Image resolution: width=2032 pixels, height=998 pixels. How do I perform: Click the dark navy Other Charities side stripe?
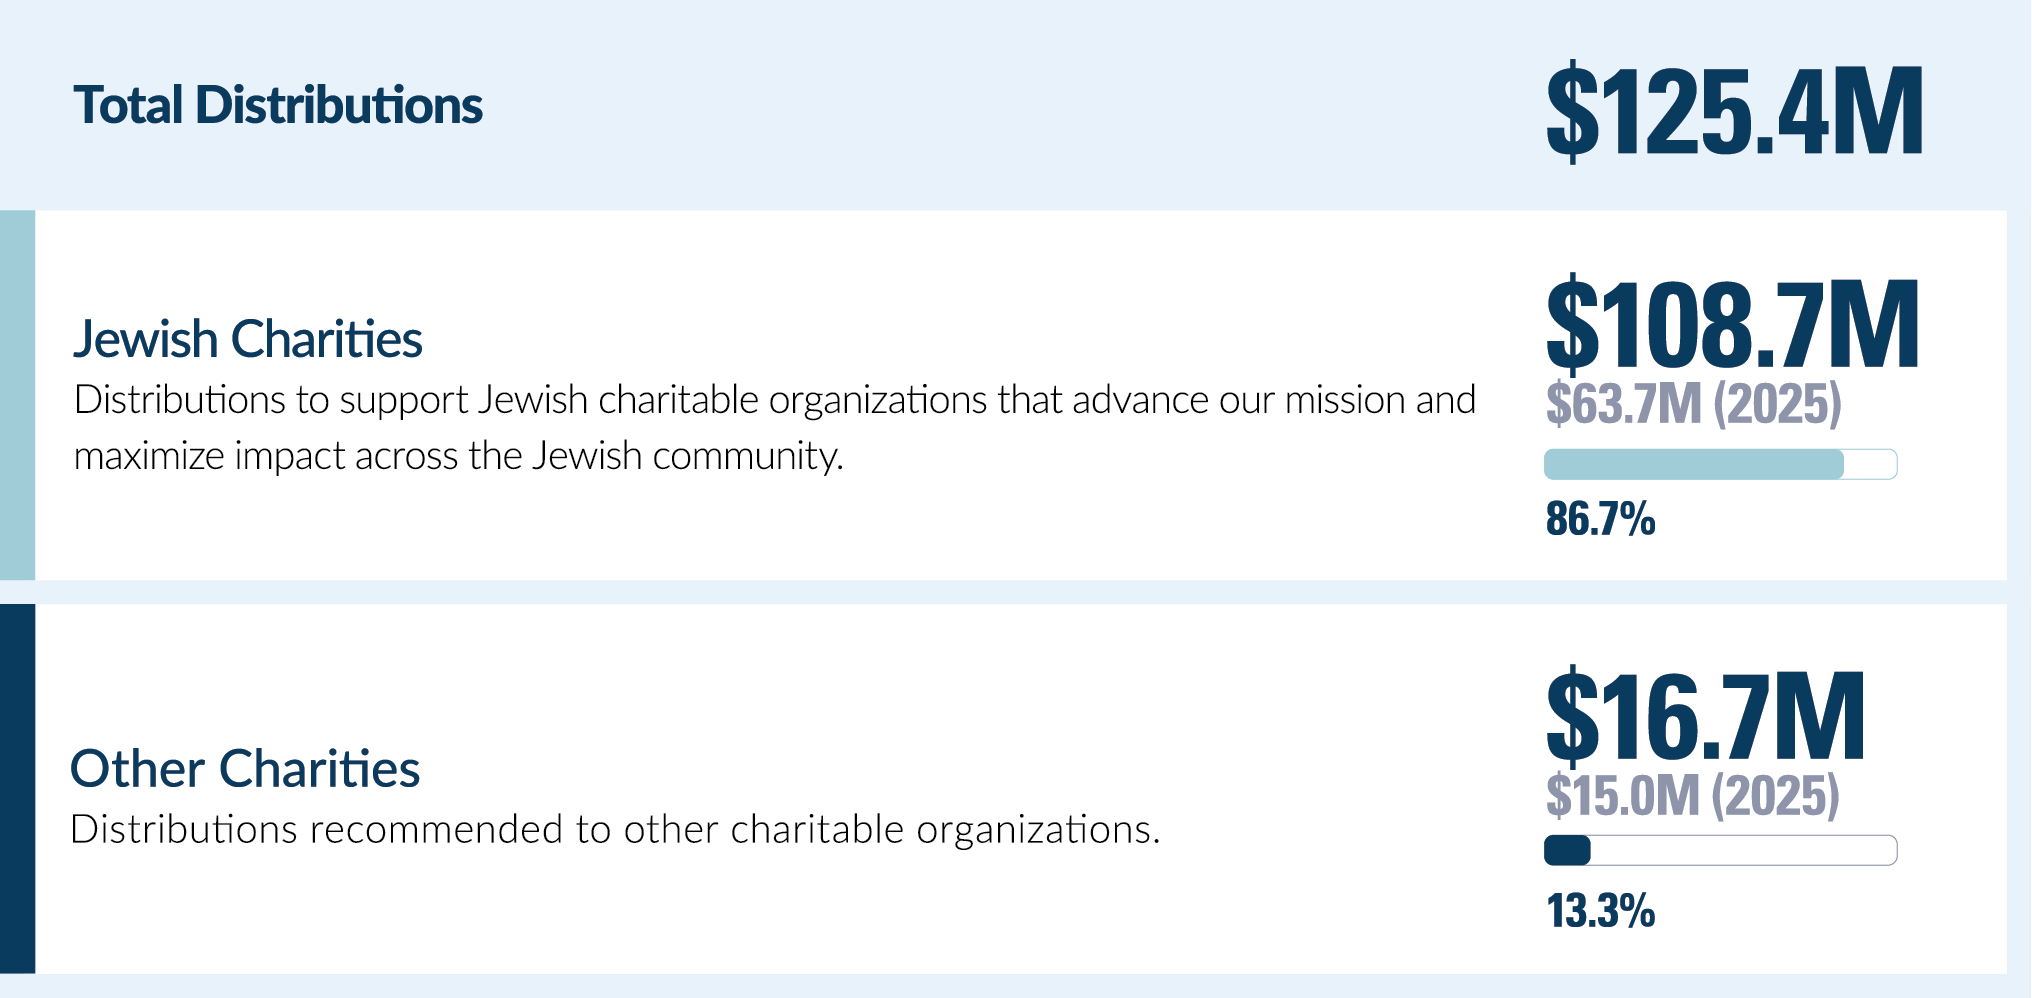point(17,788)
